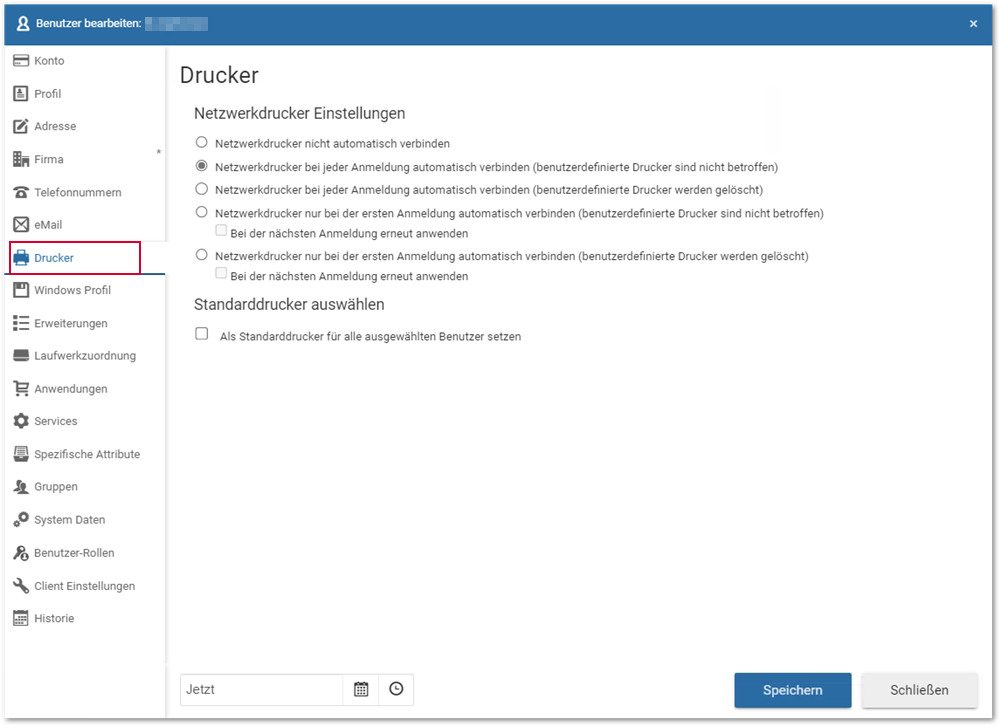Select 'nur bei der ersten Anmeldung ... werden gelöscht' radio
This screenshot has width=1000, height=726.
click(x=202, y=255)
